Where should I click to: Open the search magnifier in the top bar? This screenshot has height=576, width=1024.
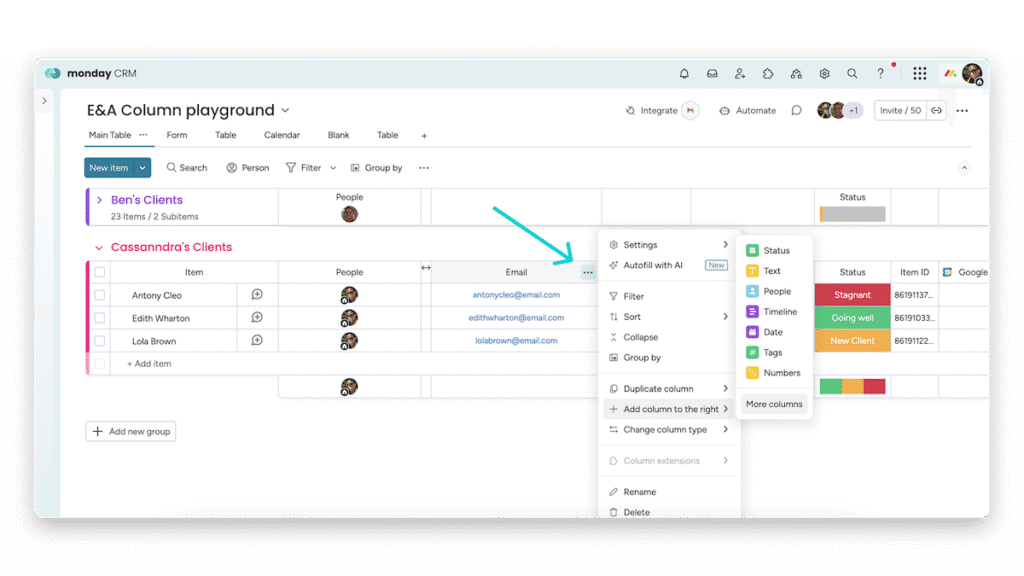852,74
